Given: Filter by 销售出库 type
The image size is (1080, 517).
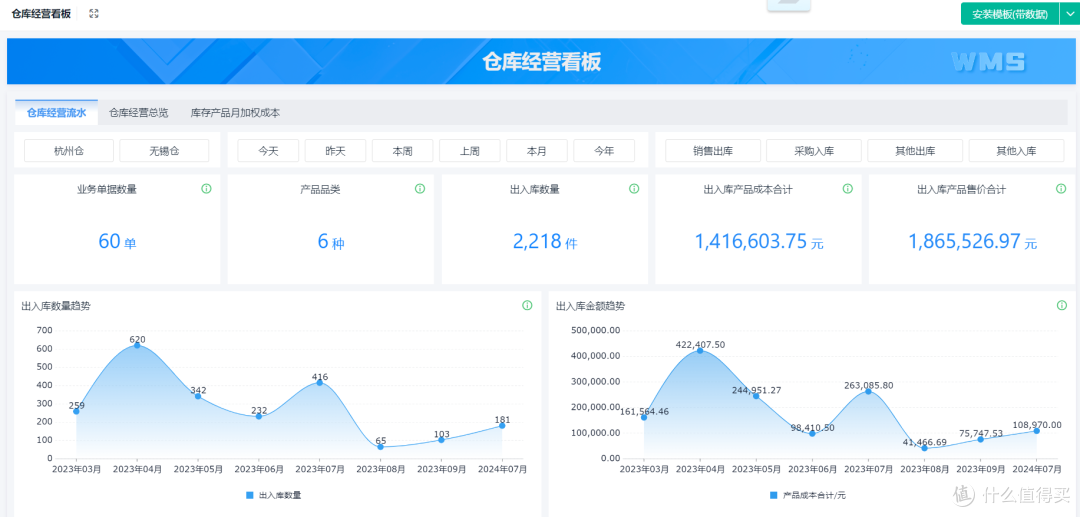Looking at the screenshot, I should pos(713,151).
